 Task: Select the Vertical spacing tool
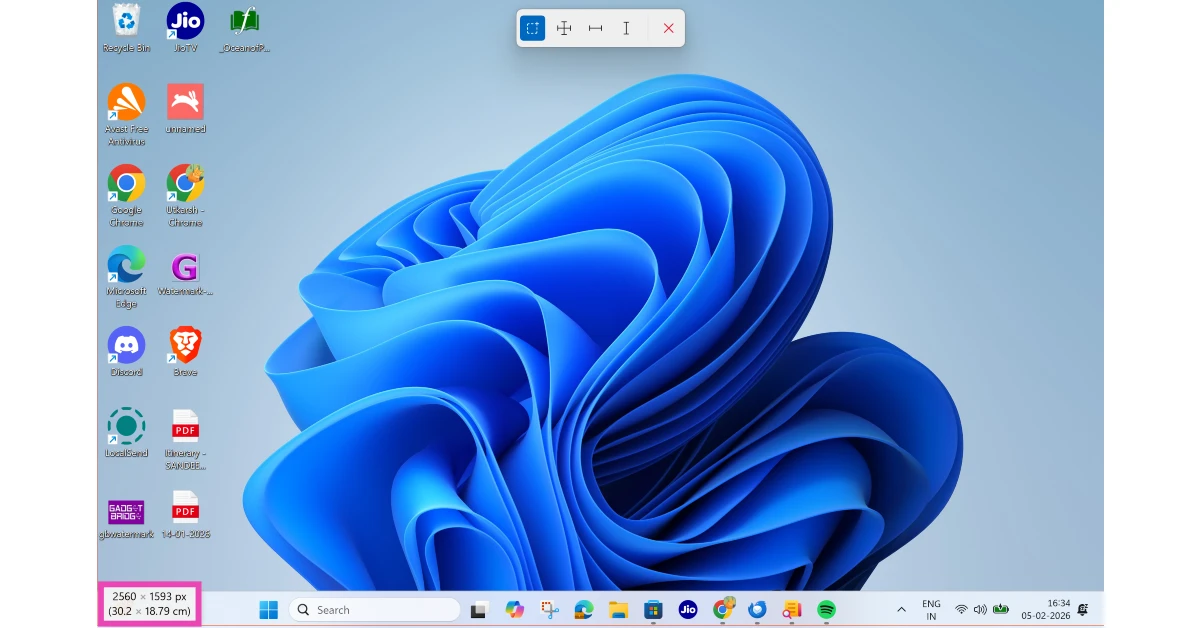click(626, 28)
